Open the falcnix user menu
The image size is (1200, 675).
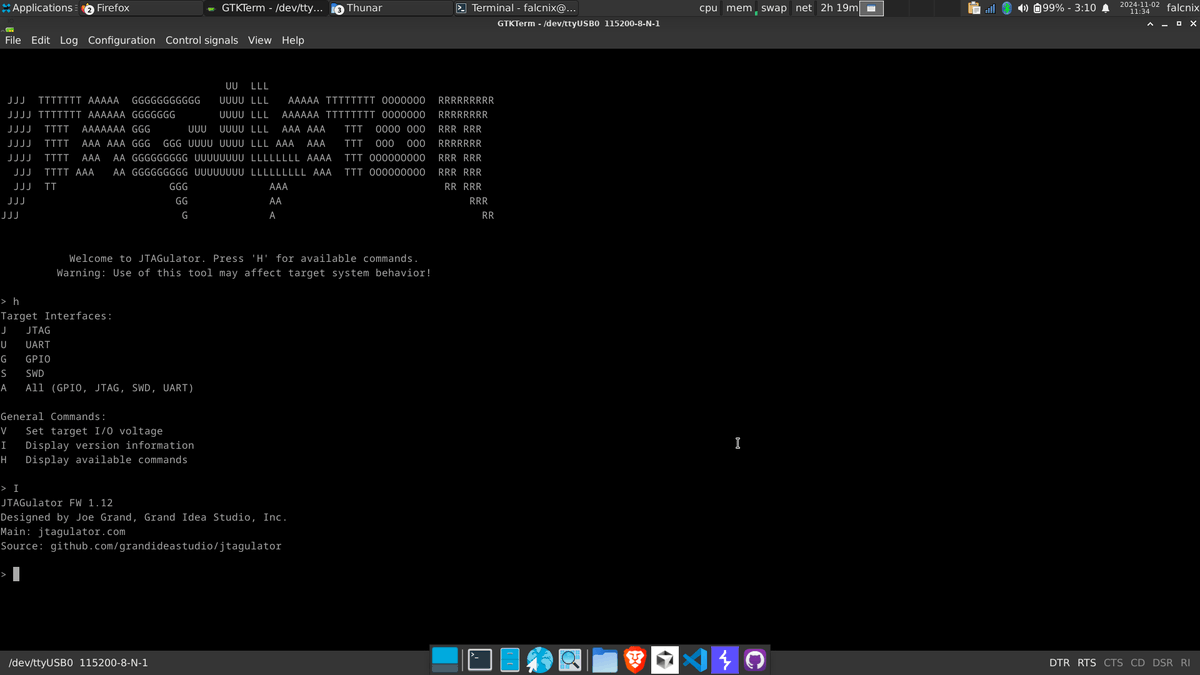[1182, 8]
